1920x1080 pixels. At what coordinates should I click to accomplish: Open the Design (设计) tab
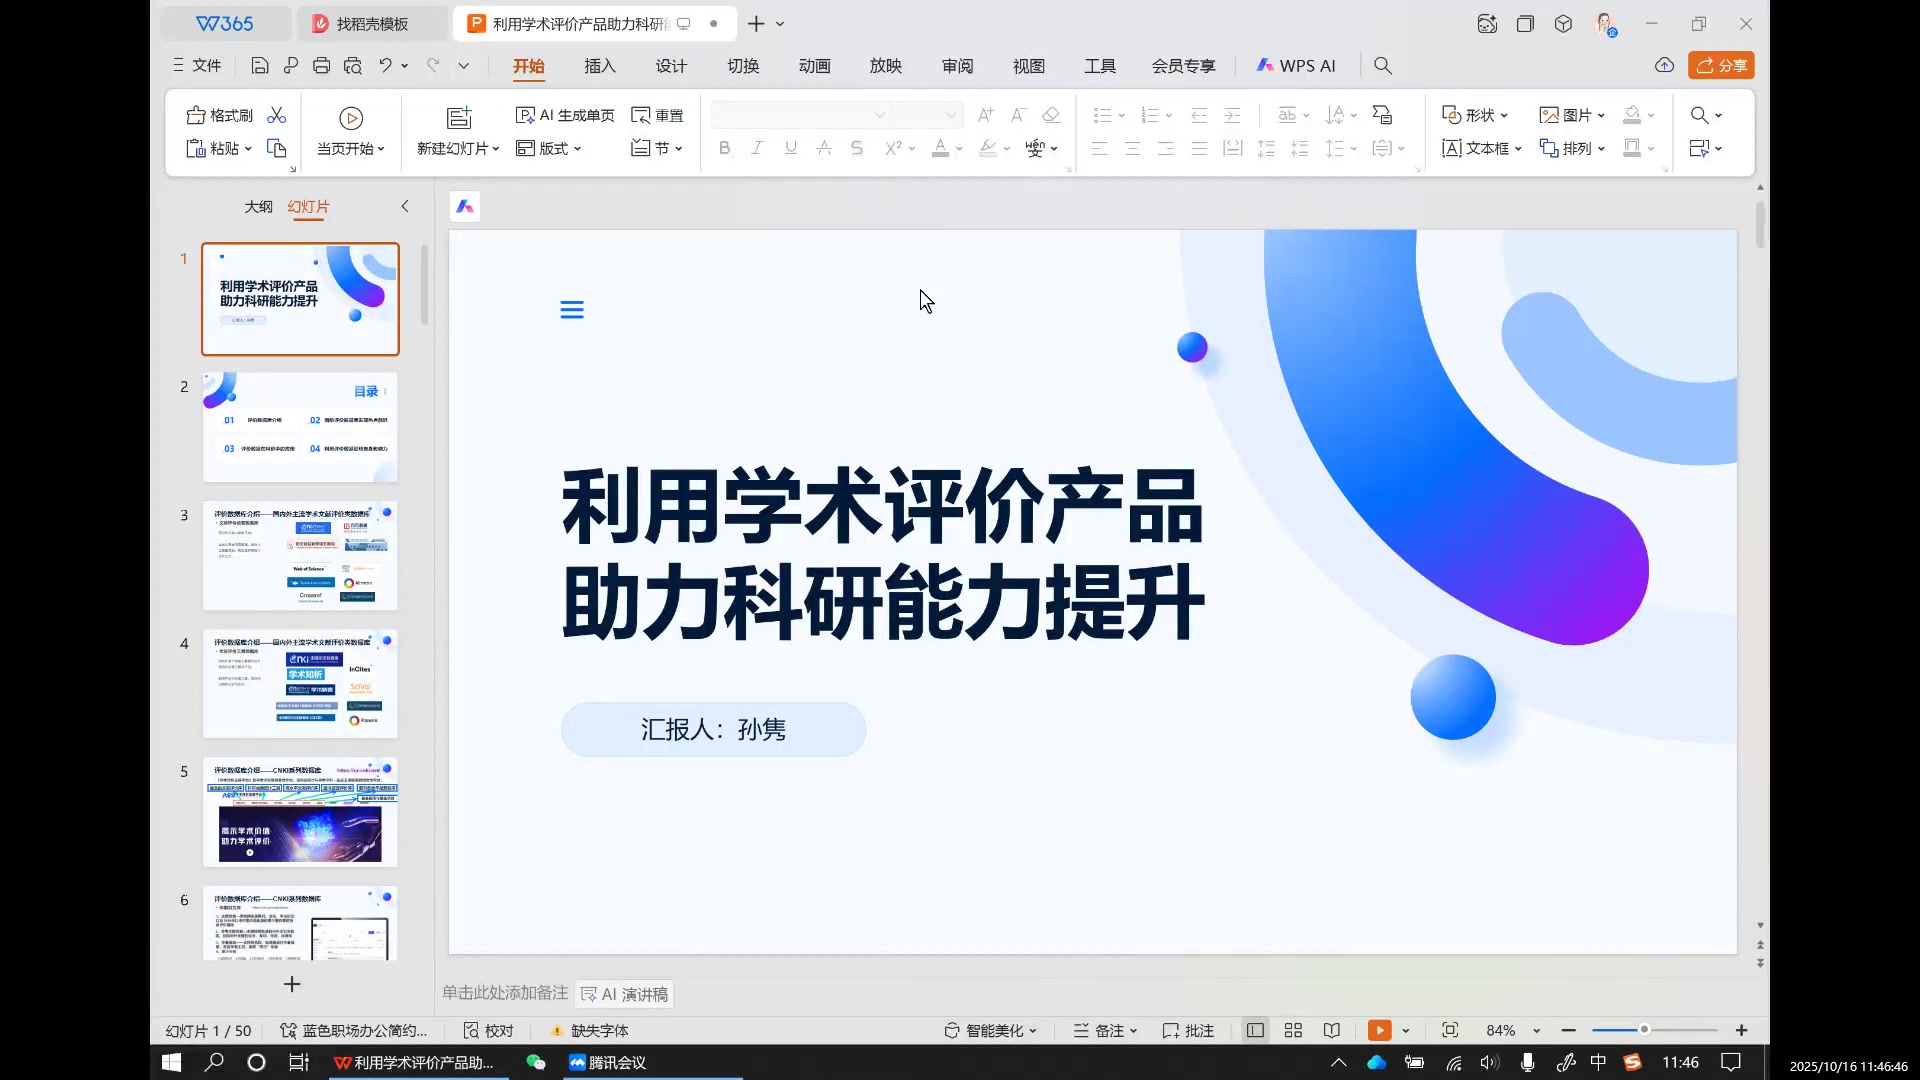671,66
